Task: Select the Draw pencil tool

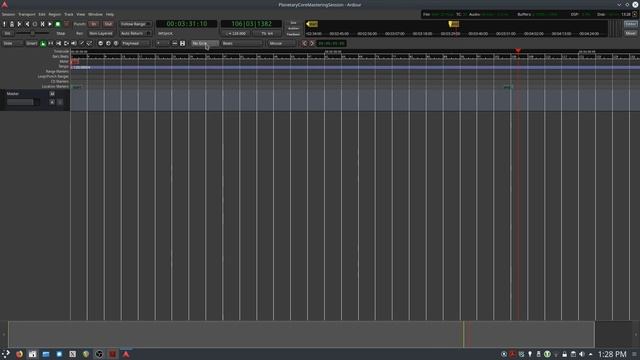Action: pos(82,43)
